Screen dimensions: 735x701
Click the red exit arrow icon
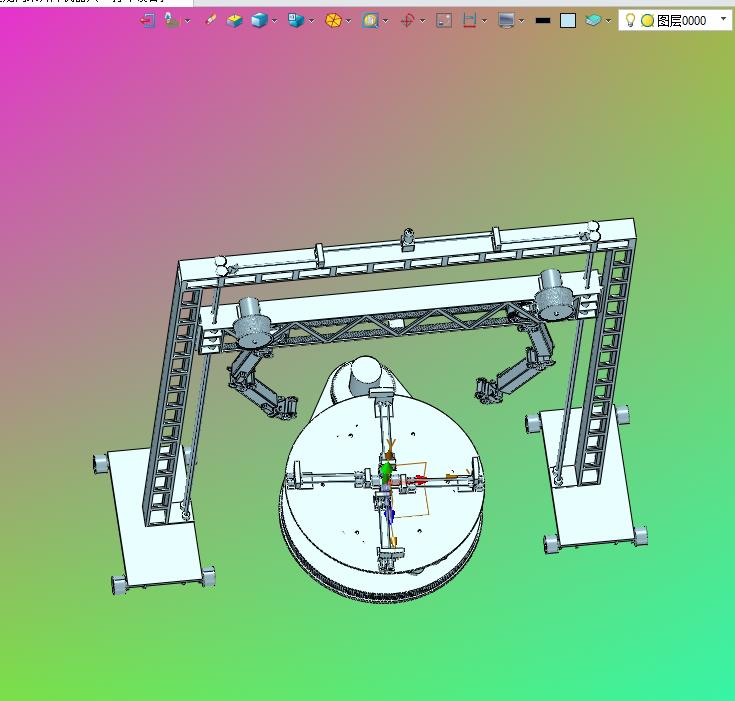tap(148, 20)
